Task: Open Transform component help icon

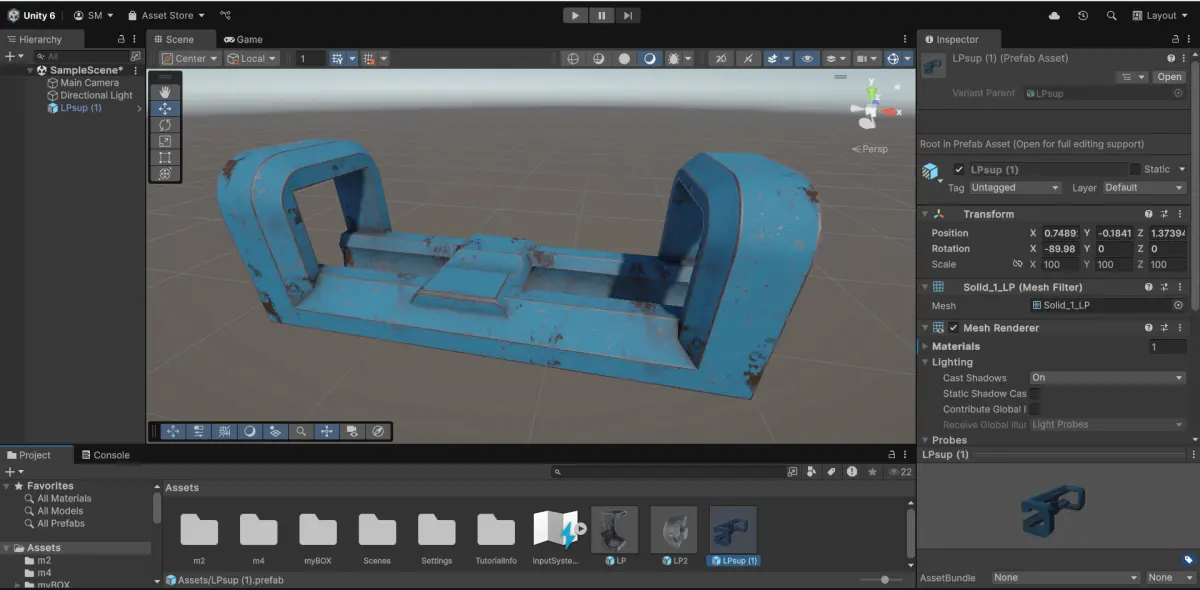Action: coord(1149,214)
